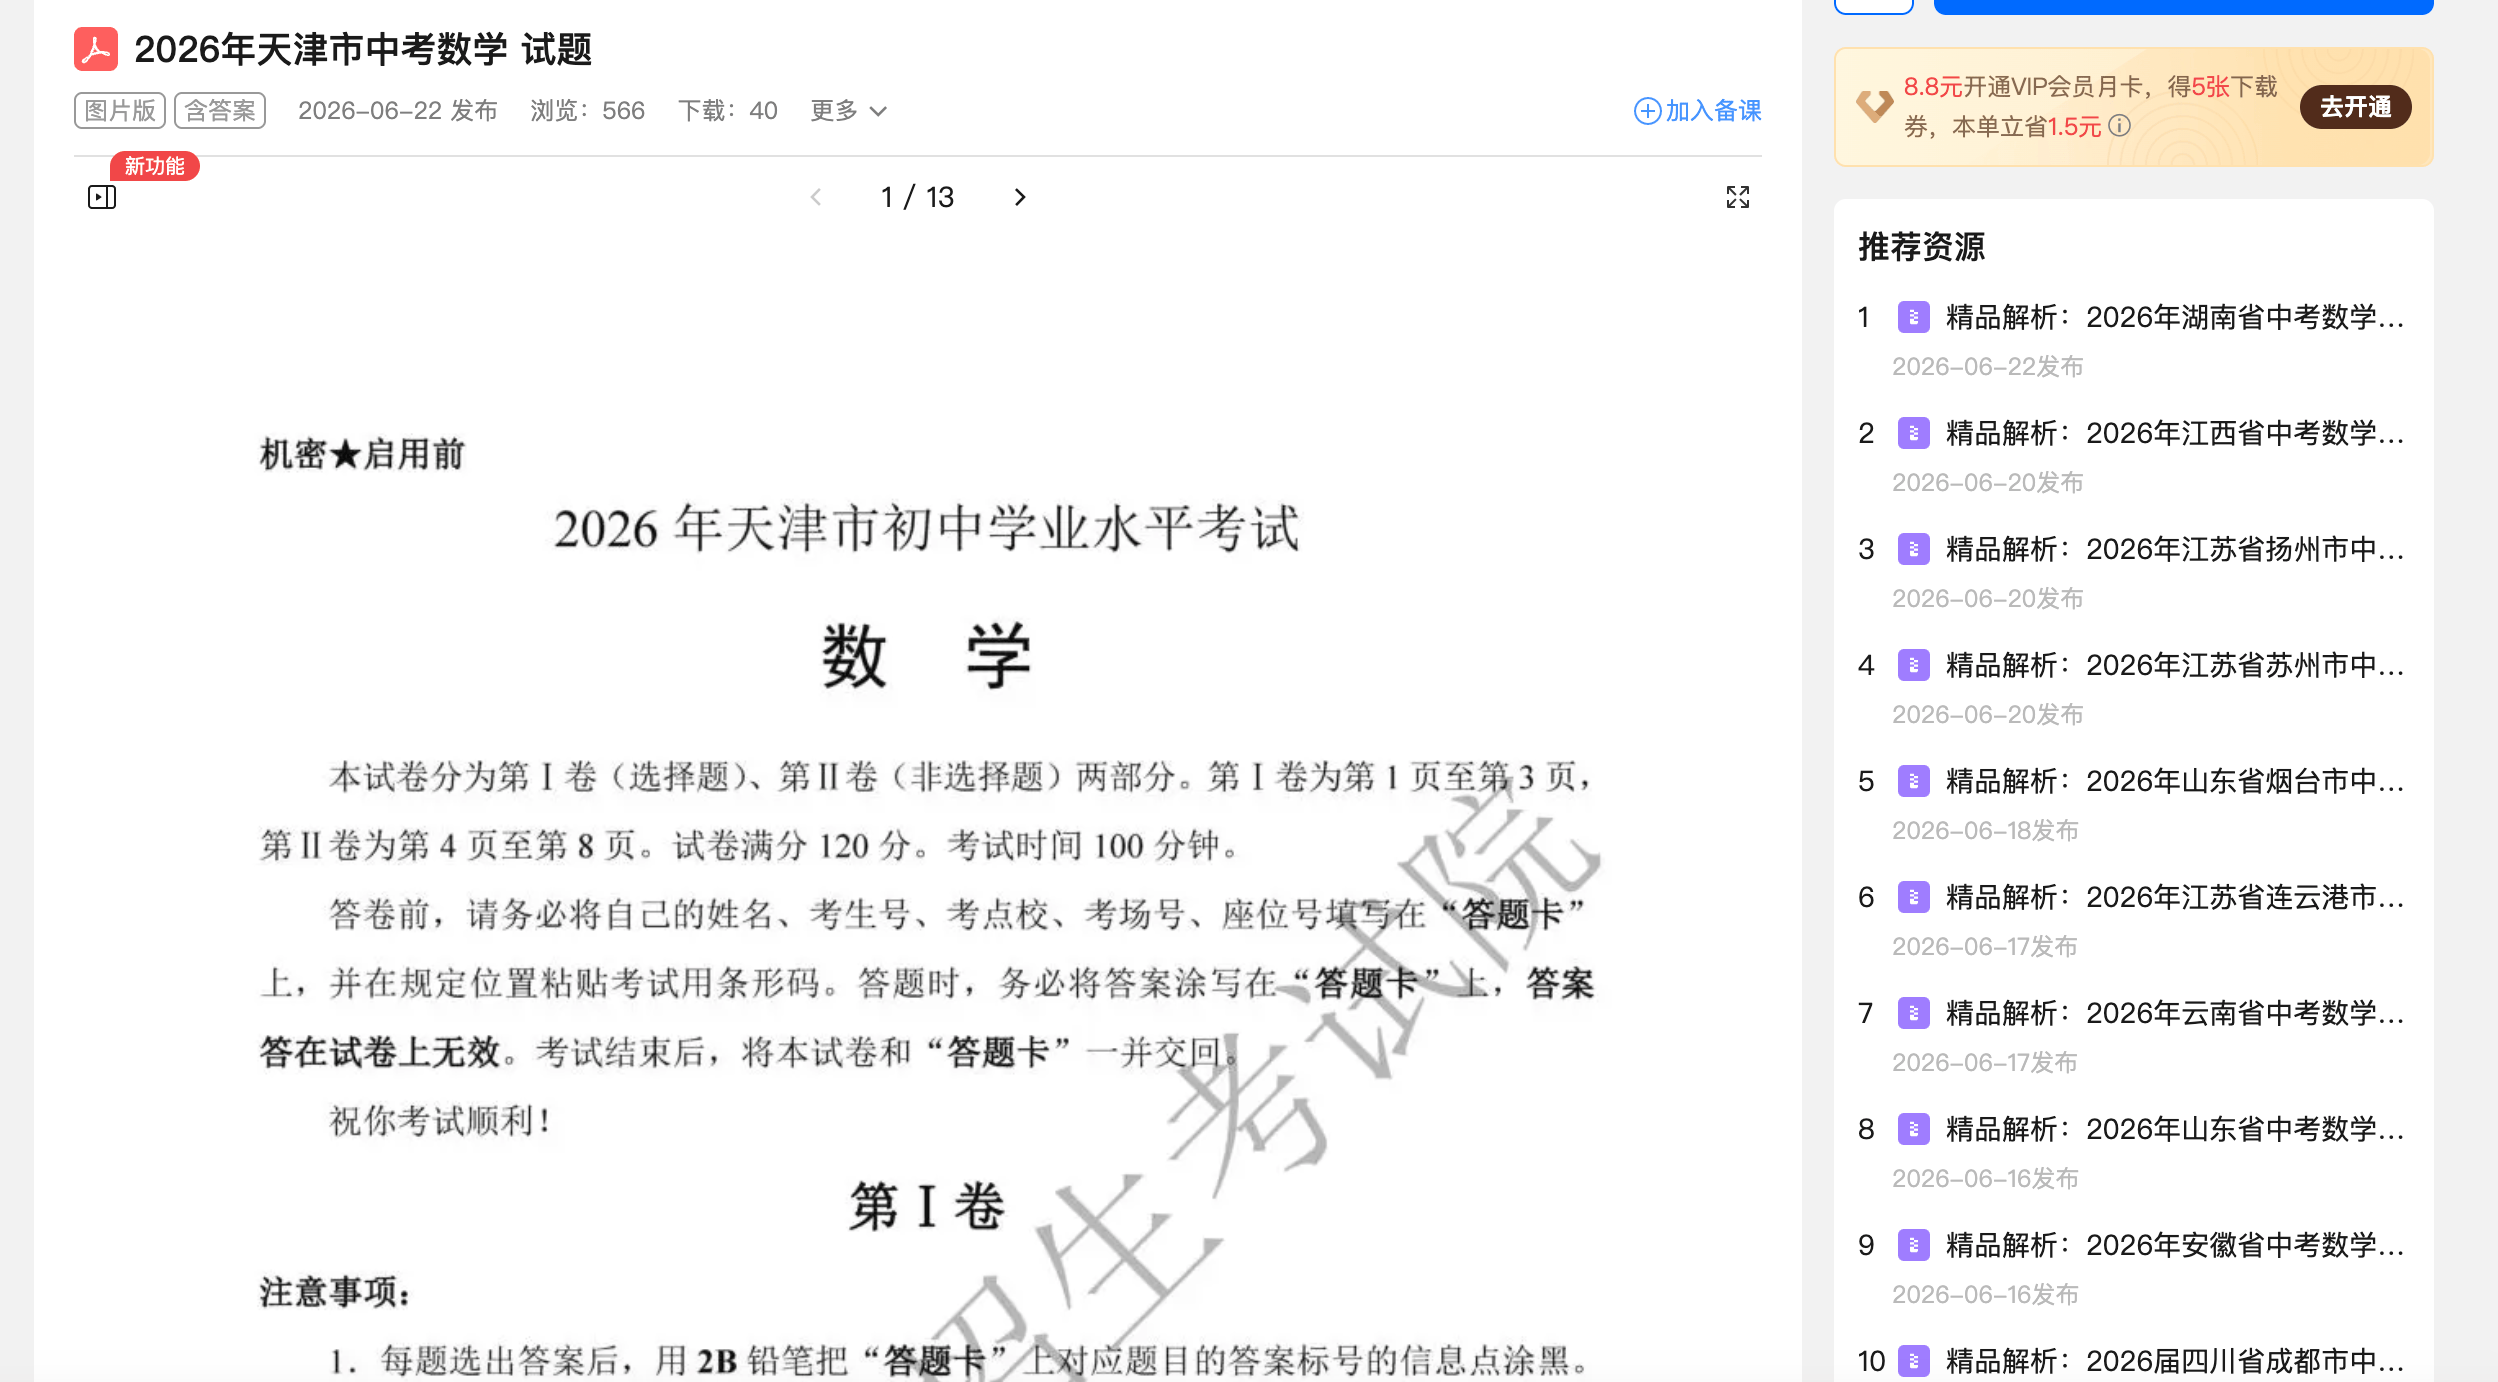Click the plus icon for 加入备课
Viewport: 2498px width, 1382px height.
pyautogui.click(x=1647, y=111)
